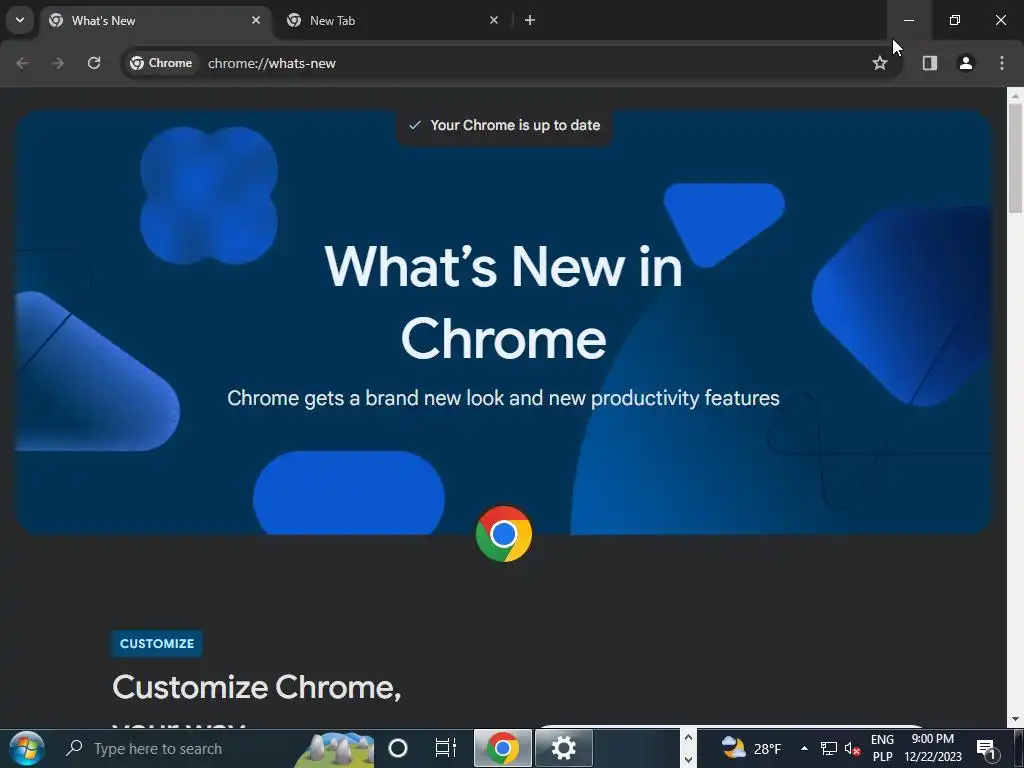Open a new tab with plus button
This screenshot has width=1024, height=768.
click(x=530, y=20)
